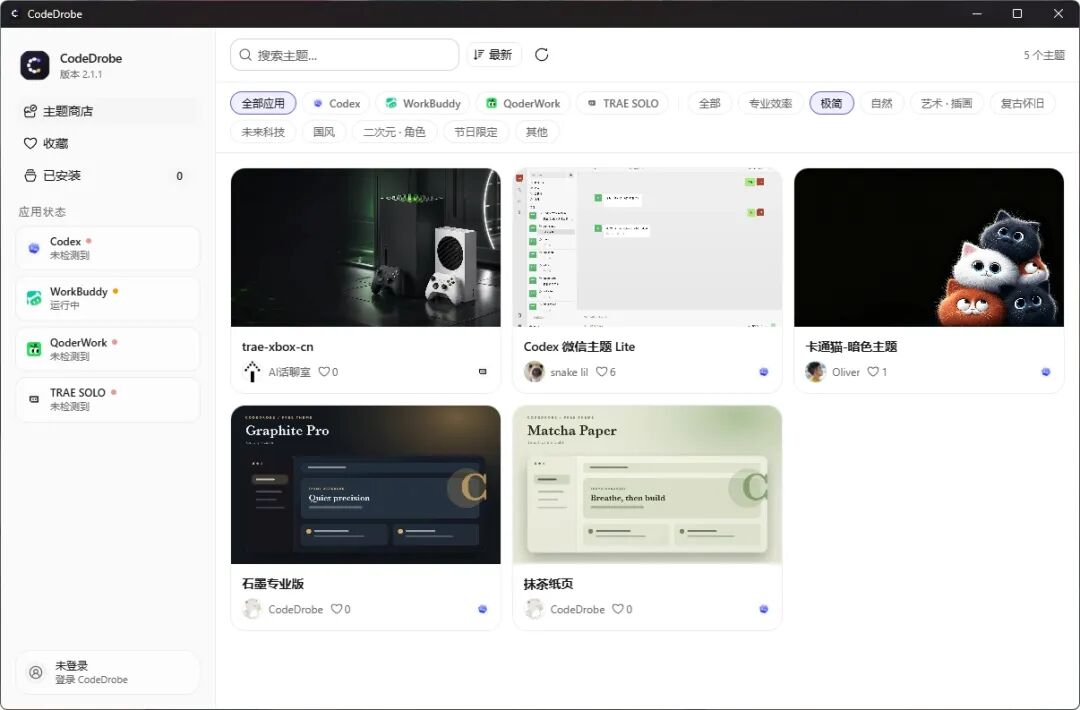Click CodeDrobe avatar on 抹茶纸页
This screenshot has width=1080, height=710.
pos(534,609)
